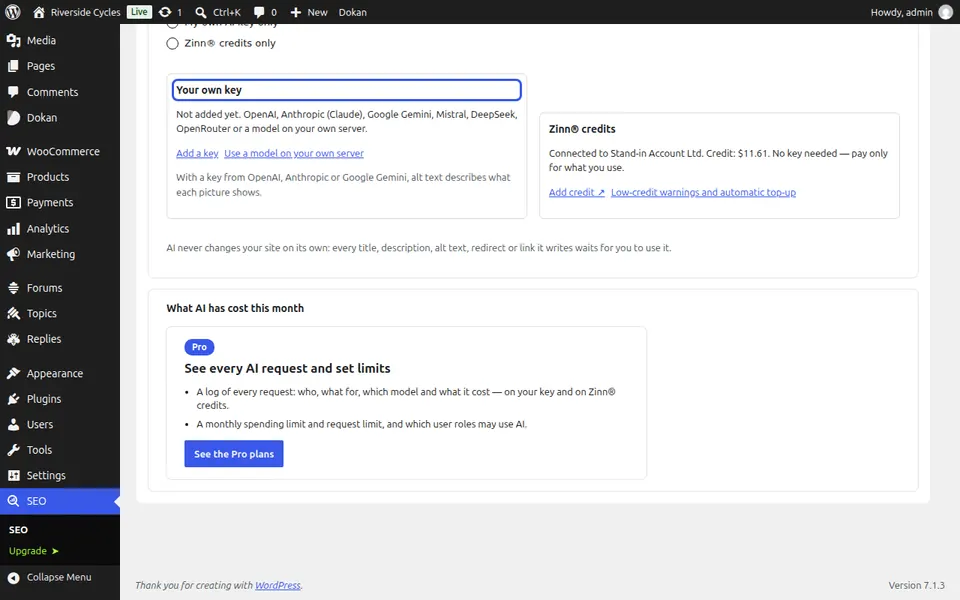This screenshot has width=960, height=600.
Task: Click the green Live badge in the admin bar
Action: tap(139, 12)
